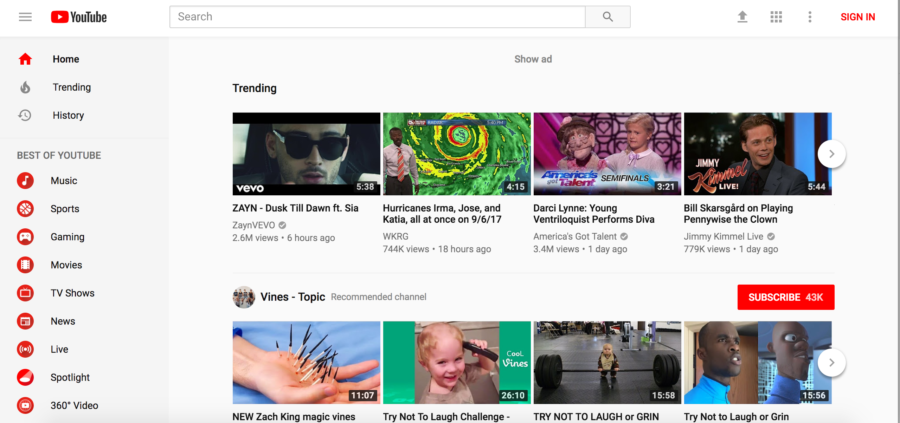This screenshot has width=900, height=423.
Task: Play the 15:56 Try Not to Laugh thumbnail
Action: pos(758,363)
